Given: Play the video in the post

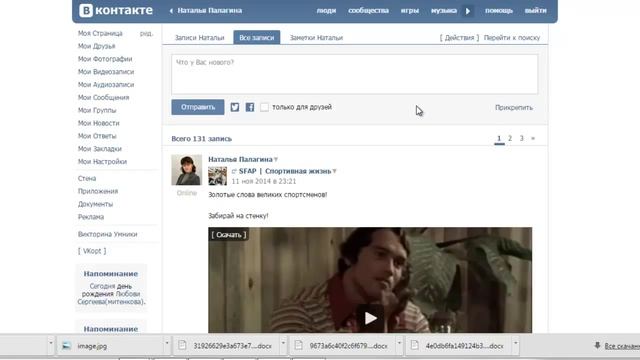Looking at the screenshot, I should tap(370, 318).
